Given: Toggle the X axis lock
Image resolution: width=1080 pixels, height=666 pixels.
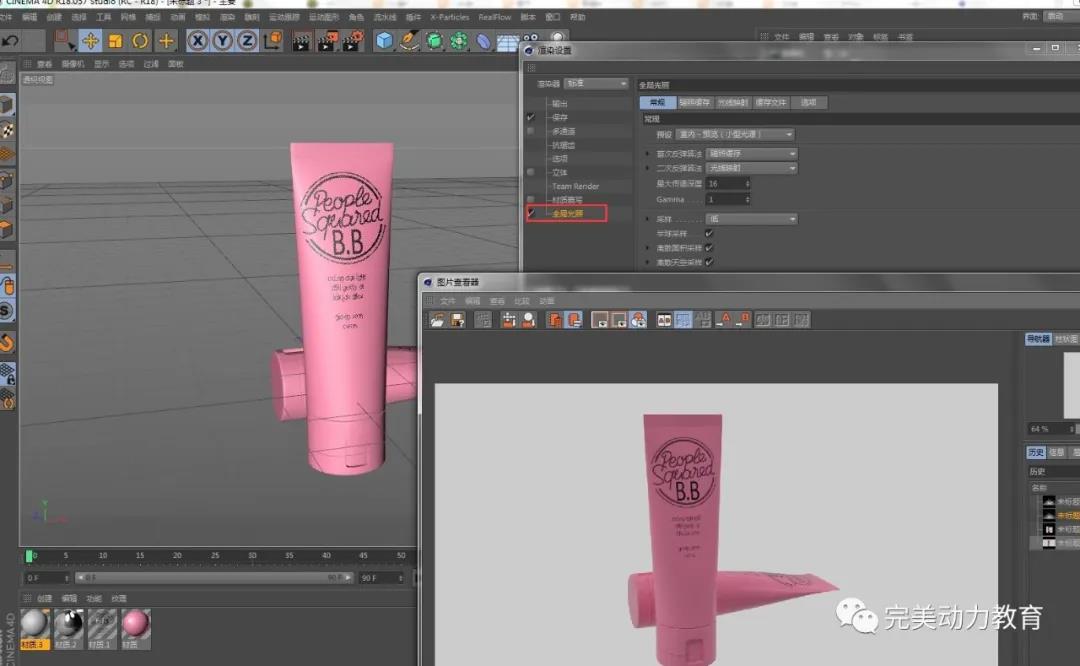Looking at the screenshot, I should point(197,41).
